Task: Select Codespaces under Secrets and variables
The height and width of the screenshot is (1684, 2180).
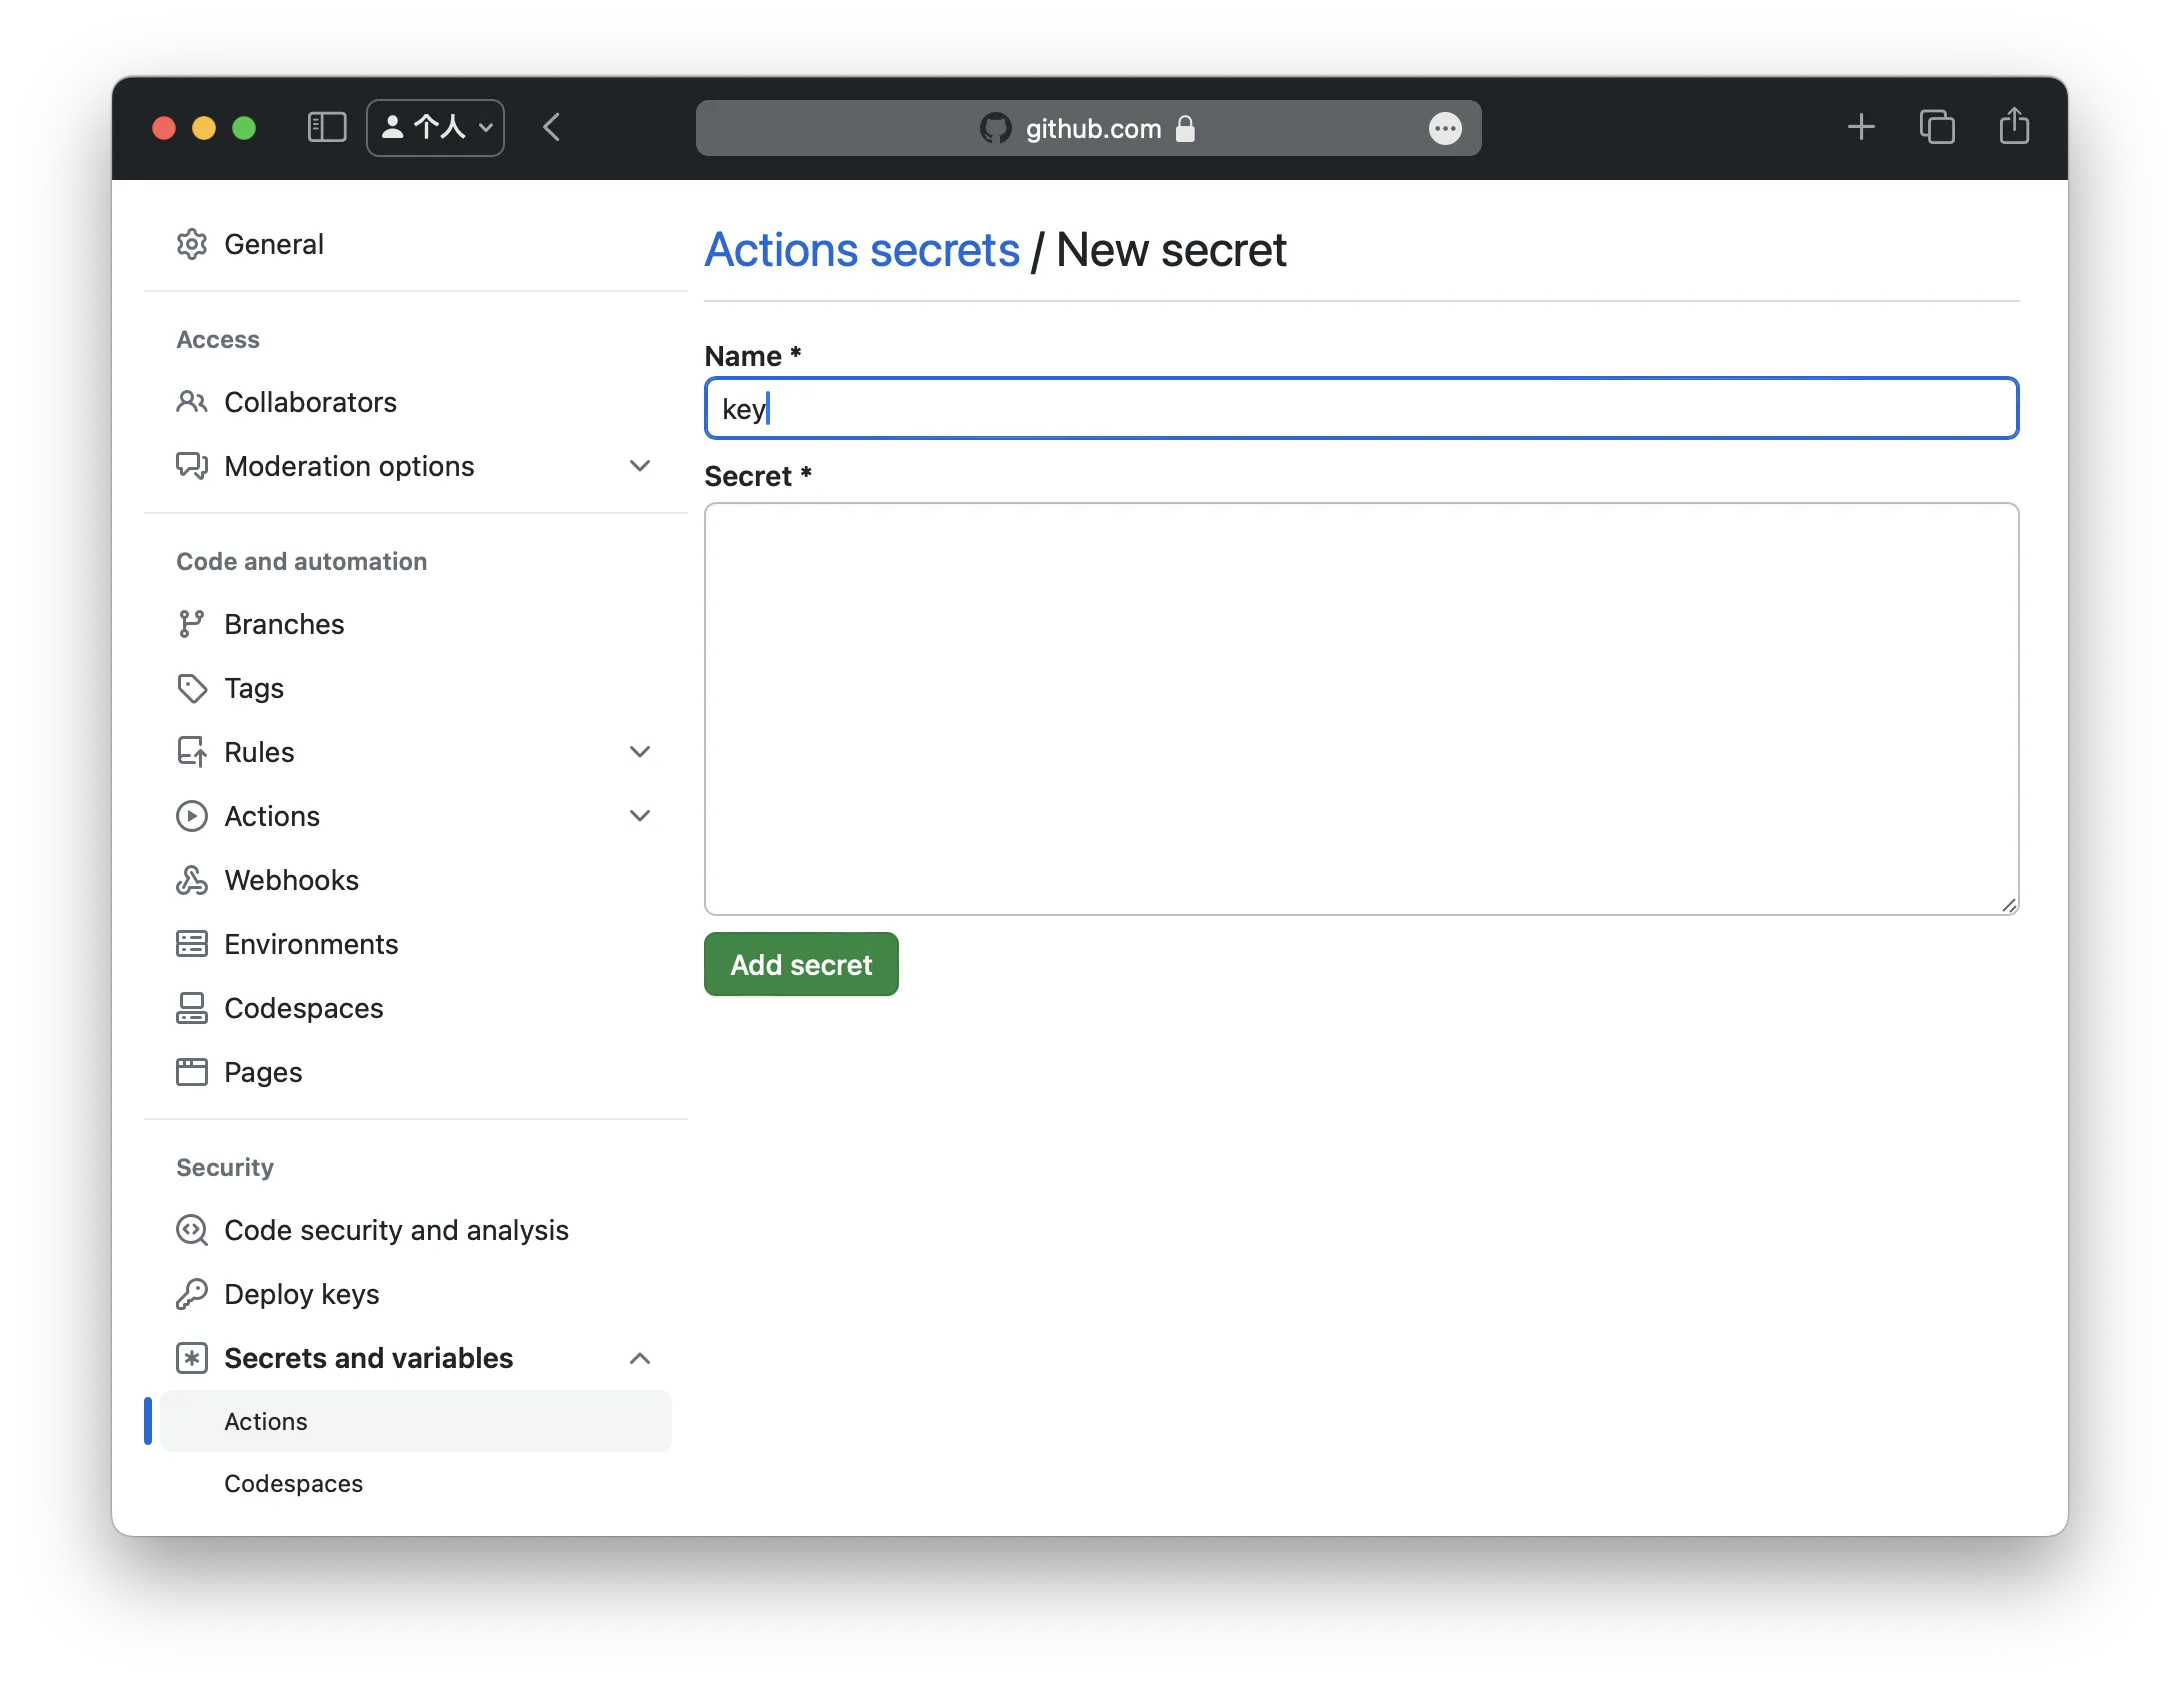Action: click(x=293, y=1483)
